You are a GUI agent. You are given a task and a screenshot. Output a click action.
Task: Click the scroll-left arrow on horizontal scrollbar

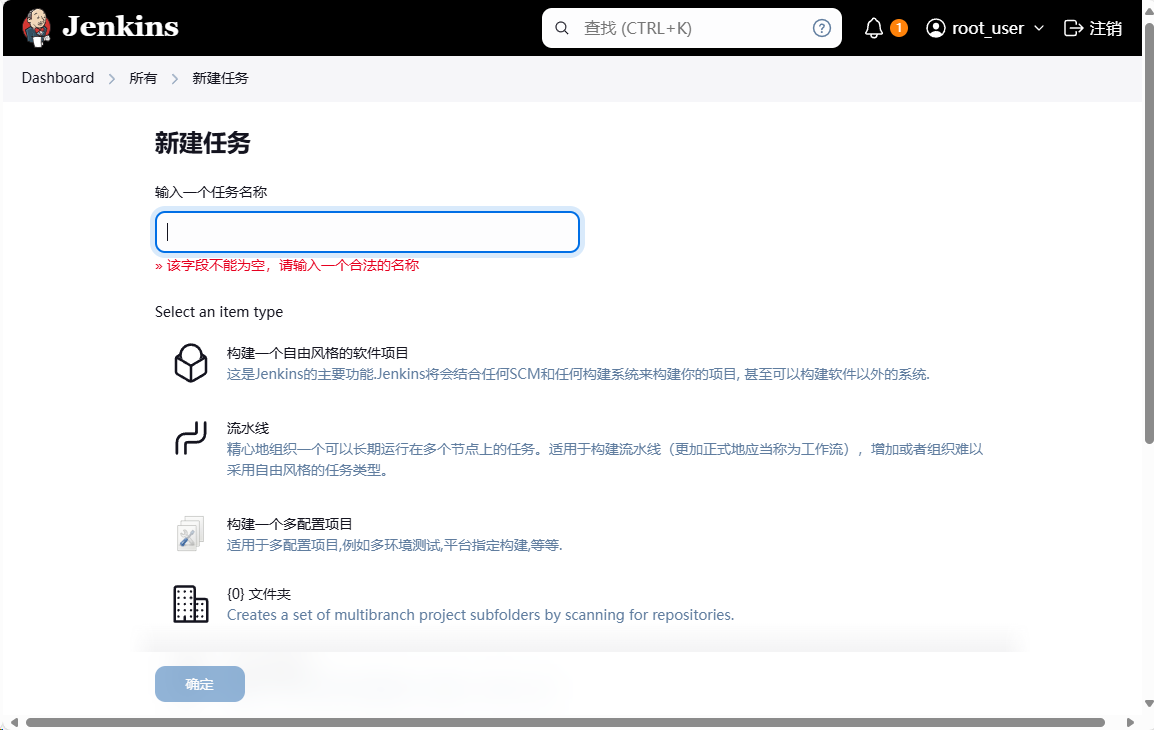[x=14, y=723]
